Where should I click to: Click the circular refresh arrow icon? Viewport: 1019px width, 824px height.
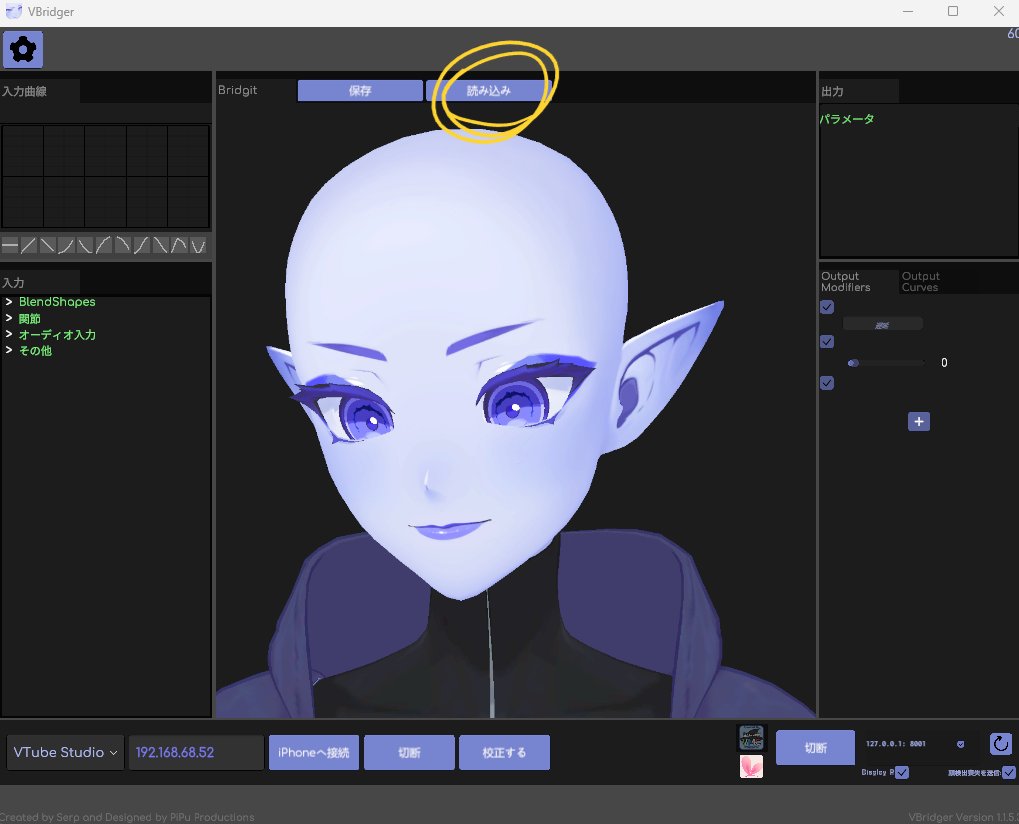[1001, 743]
